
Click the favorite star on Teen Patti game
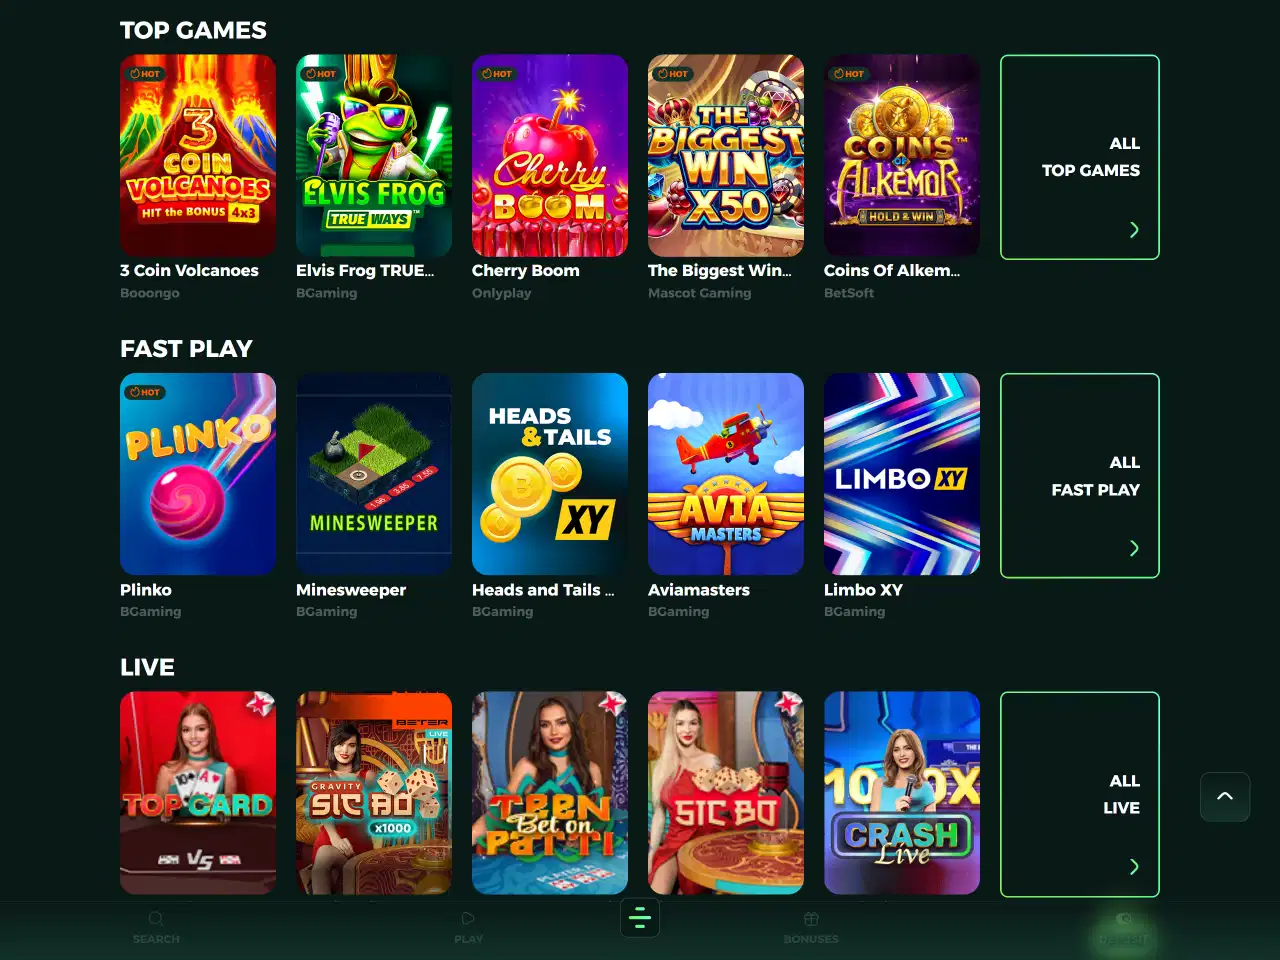tap(612, 704)
